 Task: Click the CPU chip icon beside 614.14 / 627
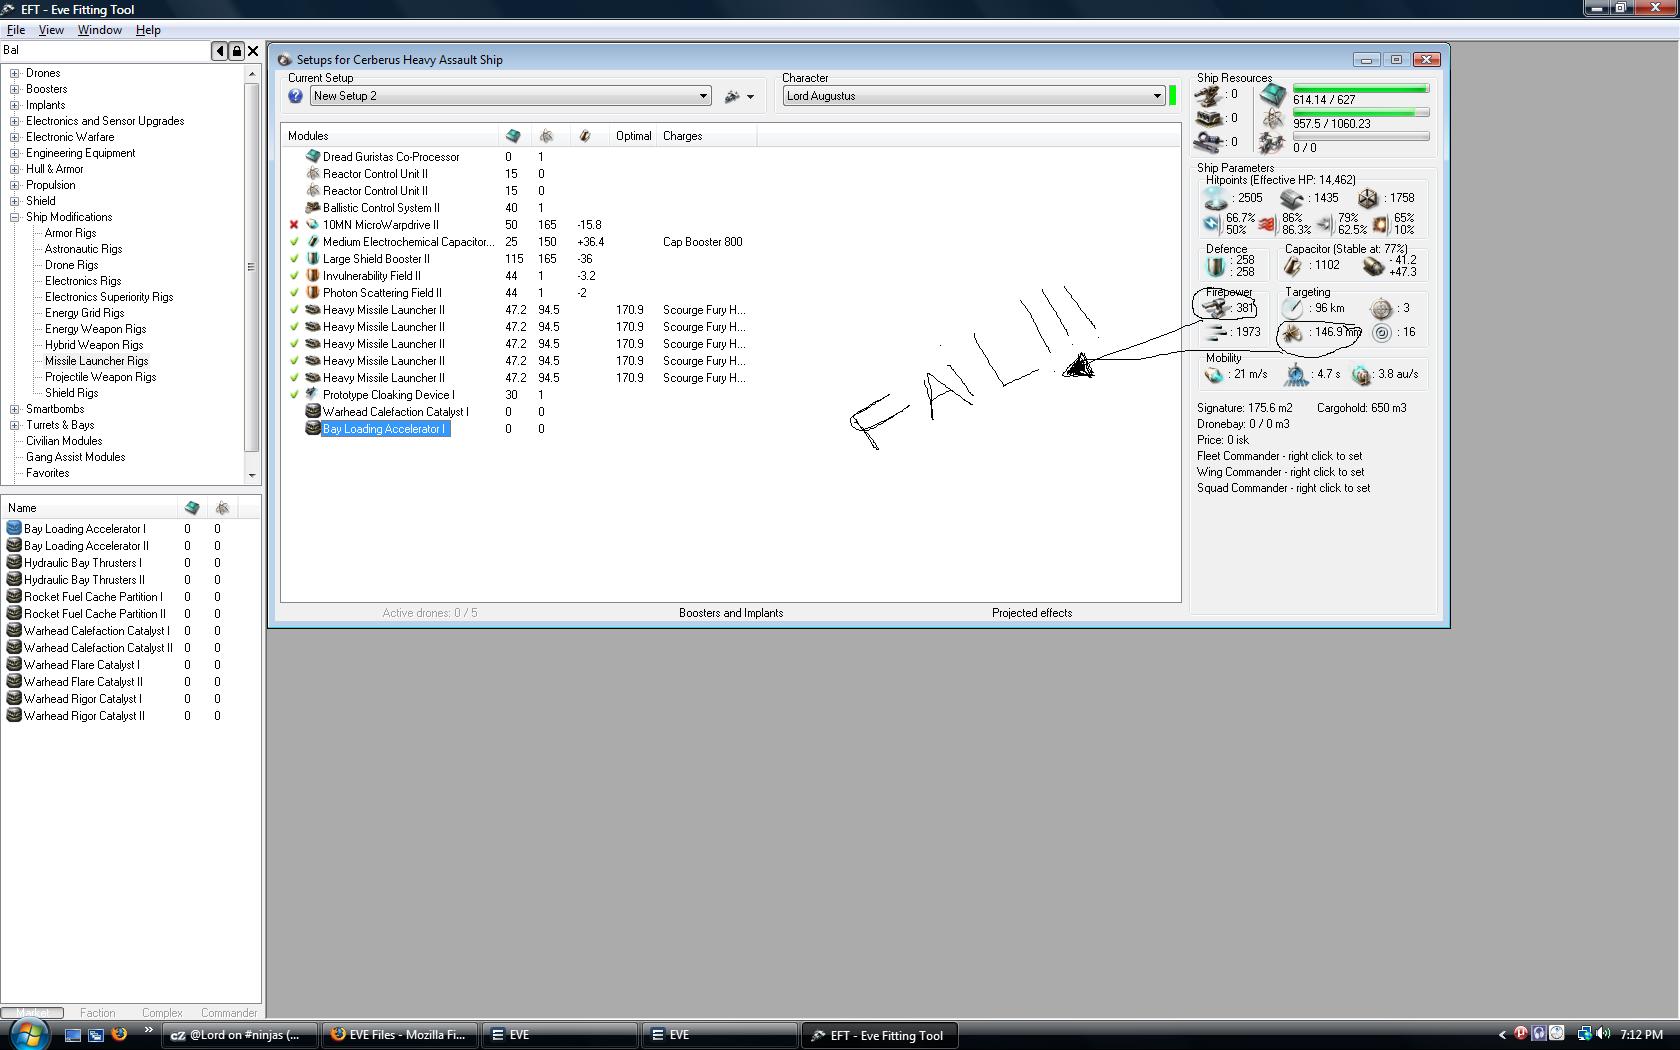[1273, 96]
